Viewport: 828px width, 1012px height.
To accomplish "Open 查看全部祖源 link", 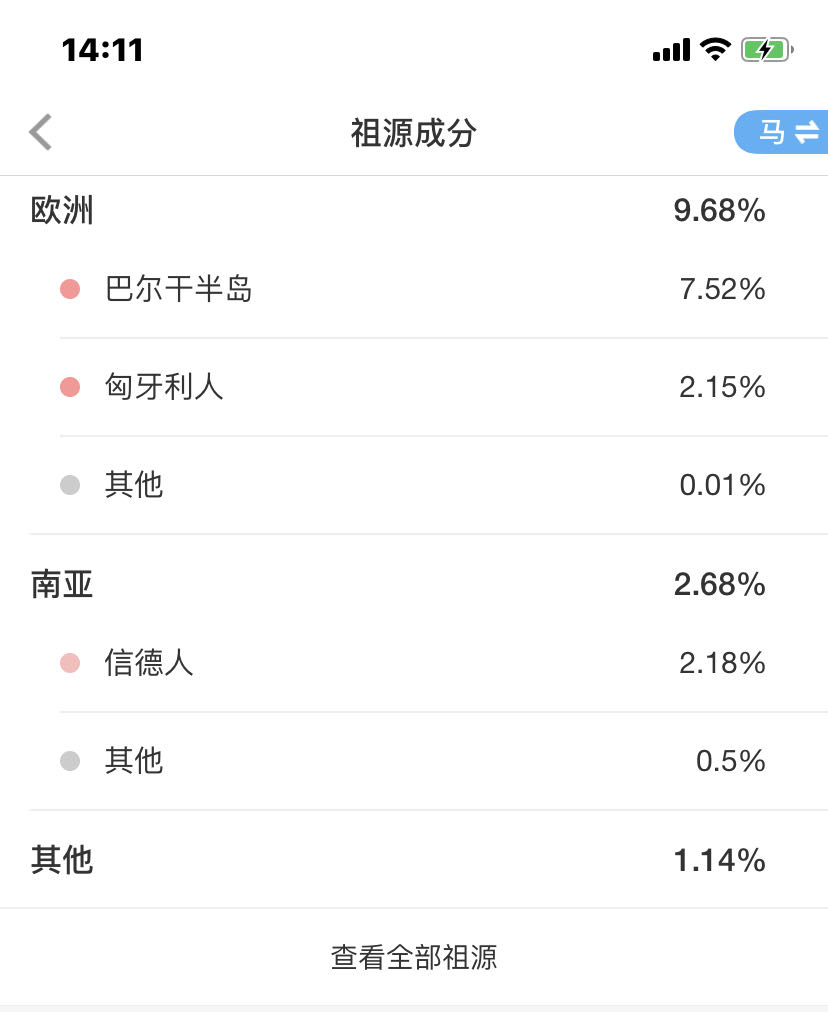I will pos(414,957).
